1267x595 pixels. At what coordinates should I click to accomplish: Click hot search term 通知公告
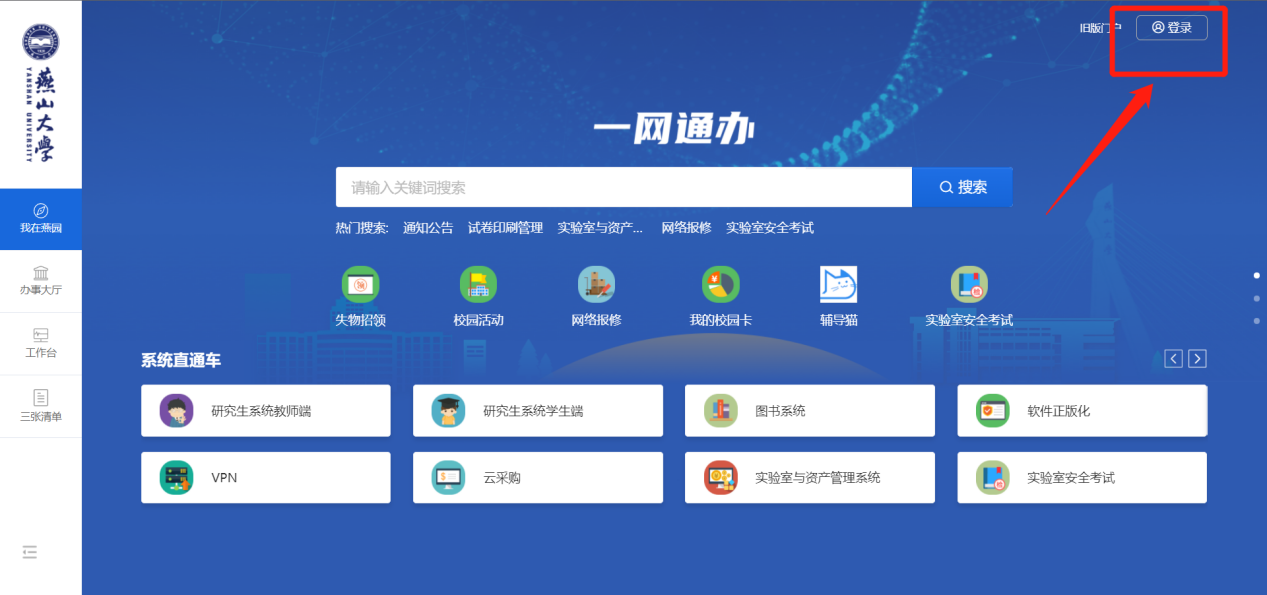coord(428,228)
